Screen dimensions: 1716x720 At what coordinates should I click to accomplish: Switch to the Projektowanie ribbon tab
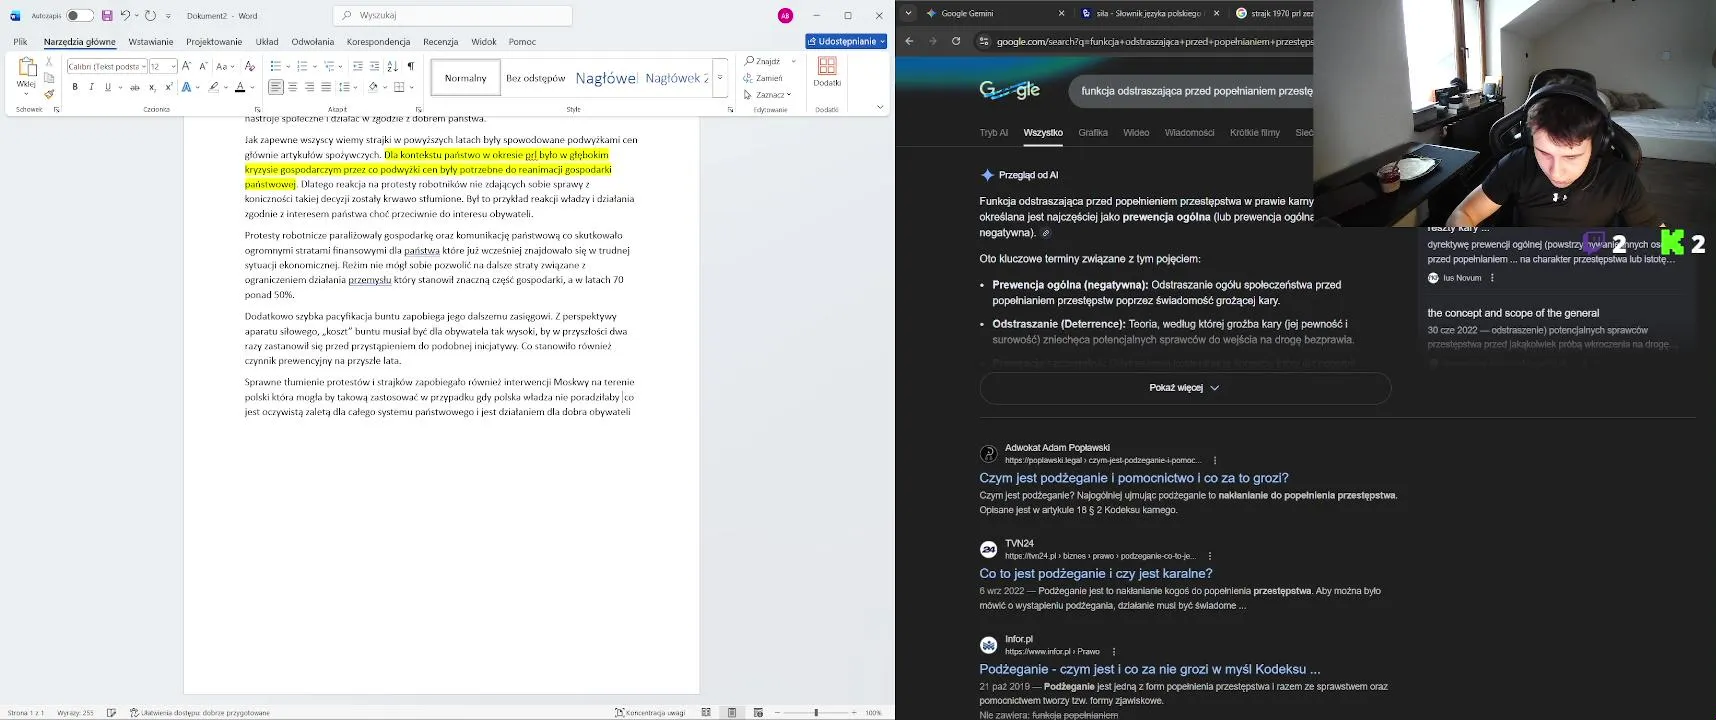tap(214, 42)
